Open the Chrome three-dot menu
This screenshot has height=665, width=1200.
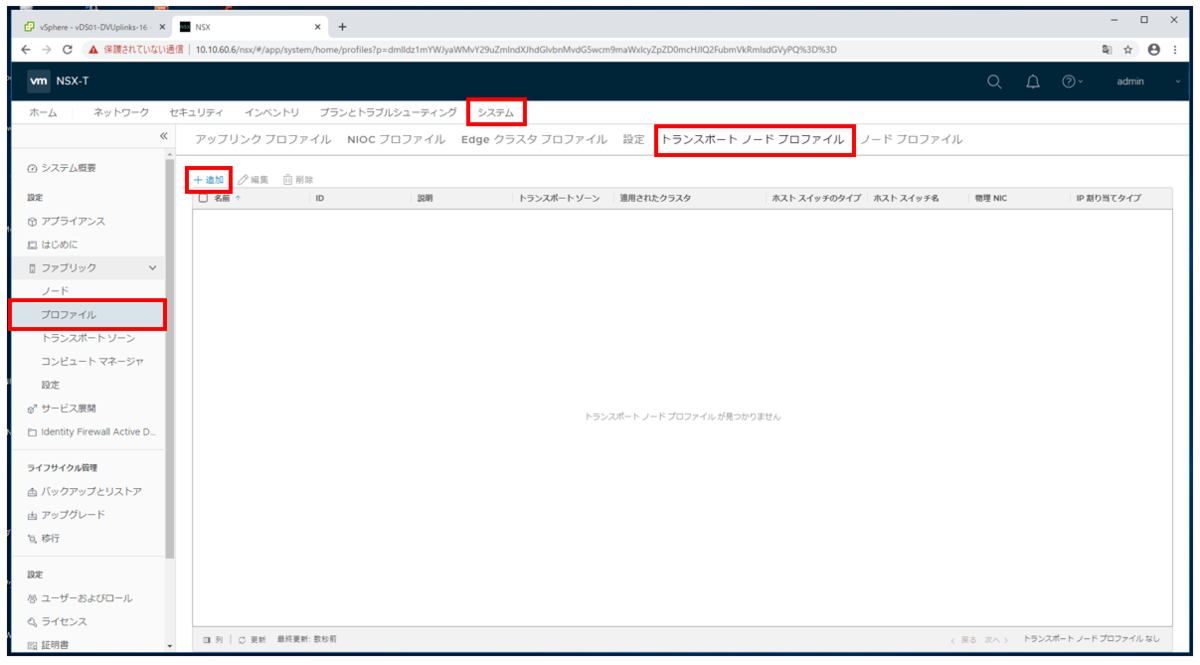(1175, 49)
